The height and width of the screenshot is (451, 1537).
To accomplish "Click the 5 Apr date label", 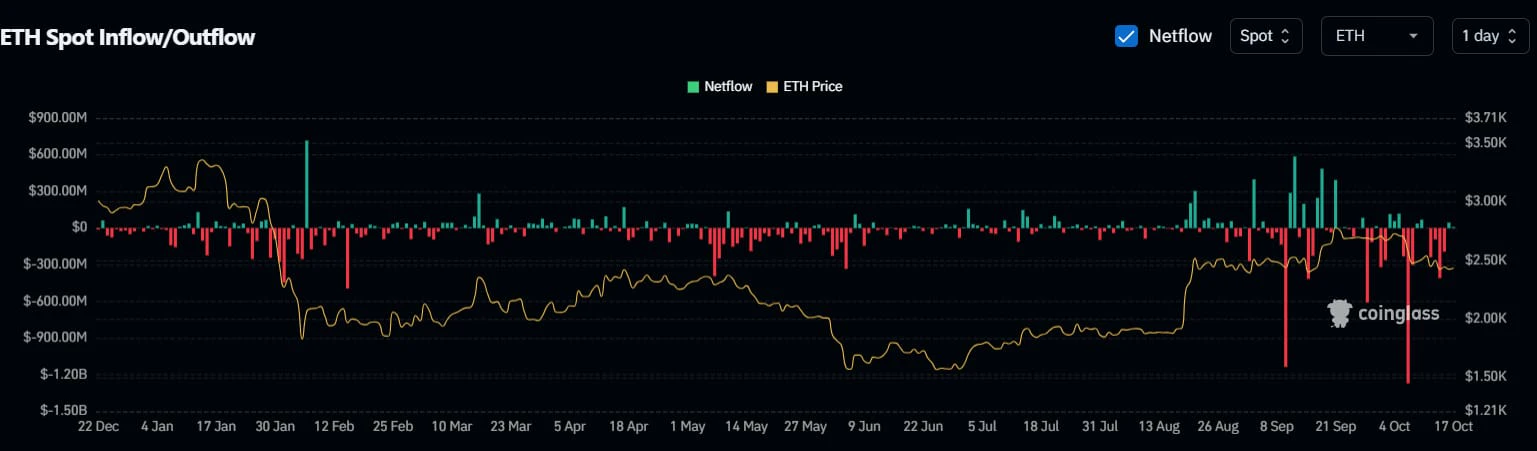I will click(x=569, y=426).
